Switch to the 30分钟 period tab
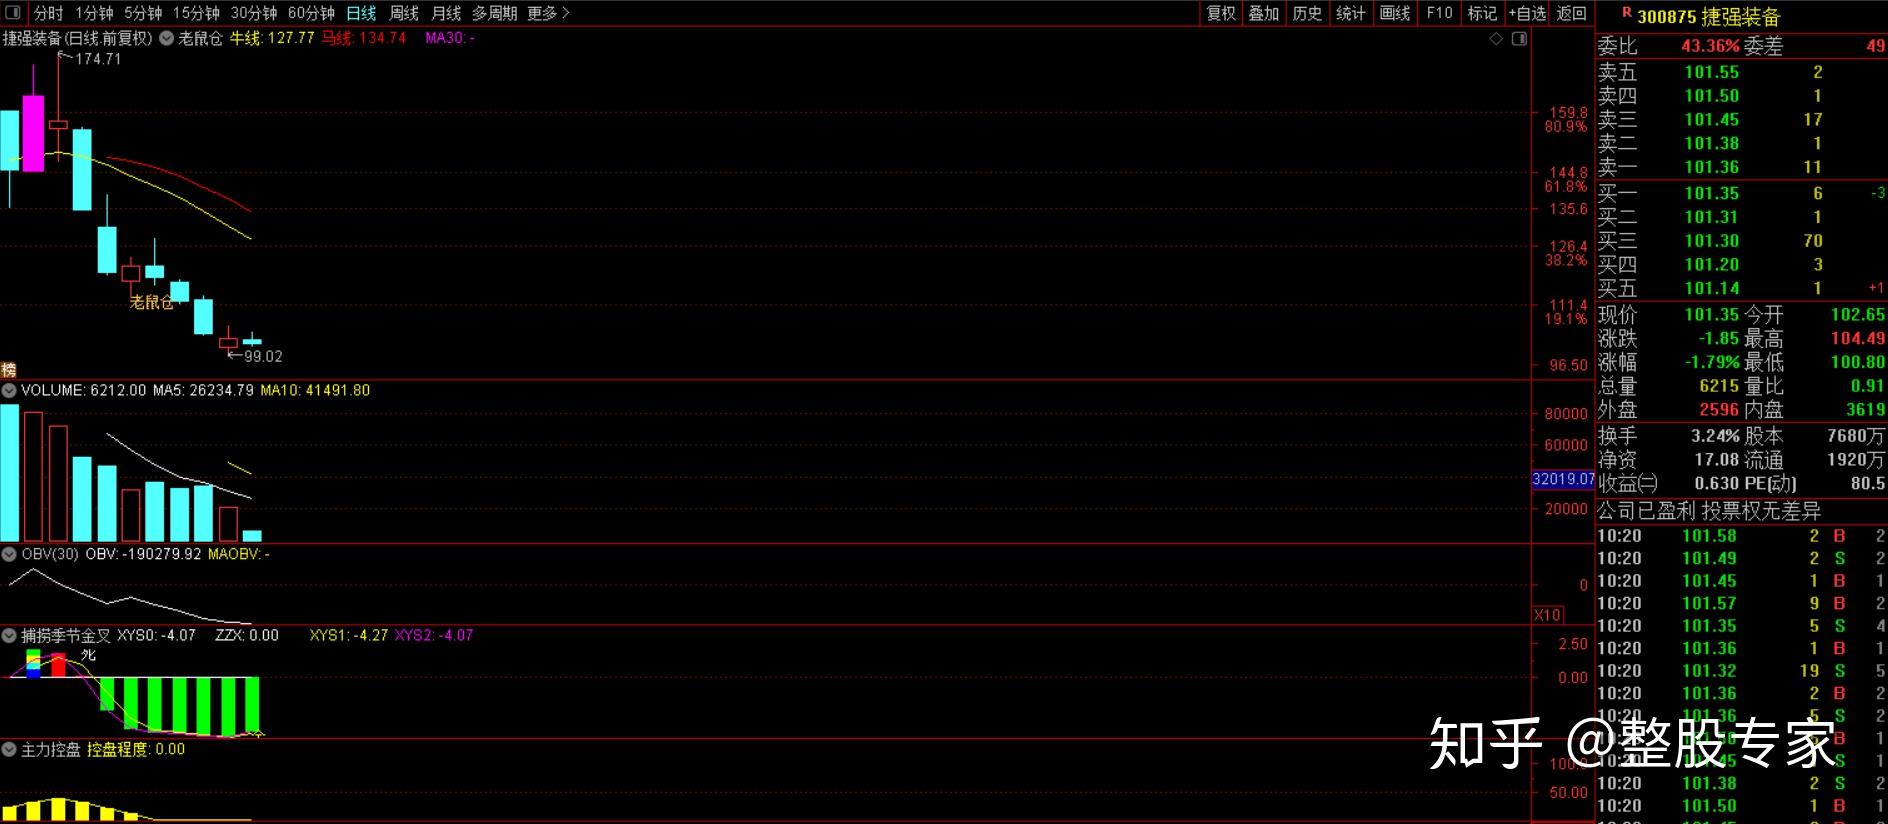This screenshot has height=824, width=1888. [254, 13]
